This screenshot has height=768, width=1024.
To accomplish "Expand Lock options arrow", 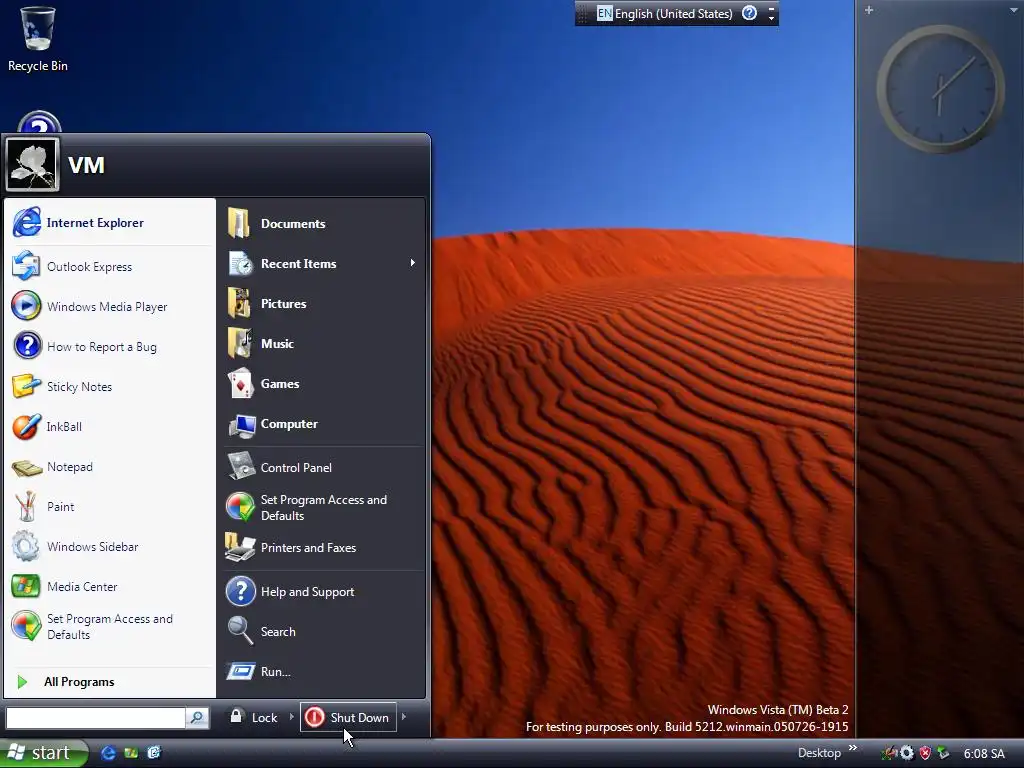I will pos(291,716).
